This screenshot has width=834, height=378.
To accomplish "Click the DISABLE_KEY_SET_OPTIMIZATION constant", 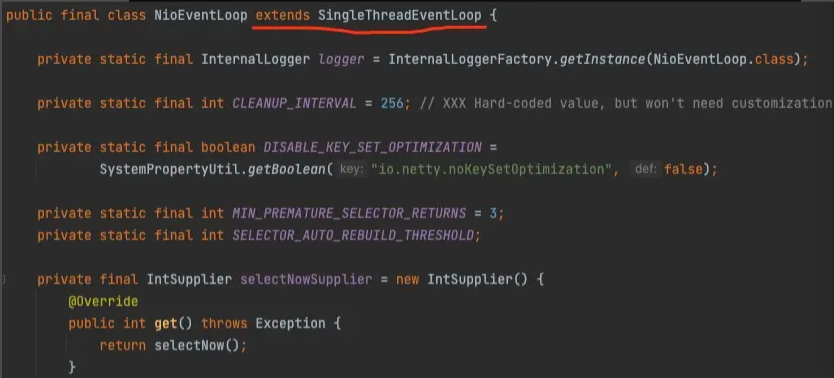I will [x=372, y=147].
